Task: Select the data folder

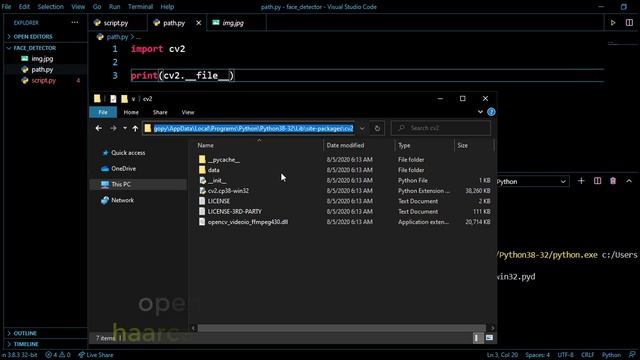Action: (x=213, y=170)
